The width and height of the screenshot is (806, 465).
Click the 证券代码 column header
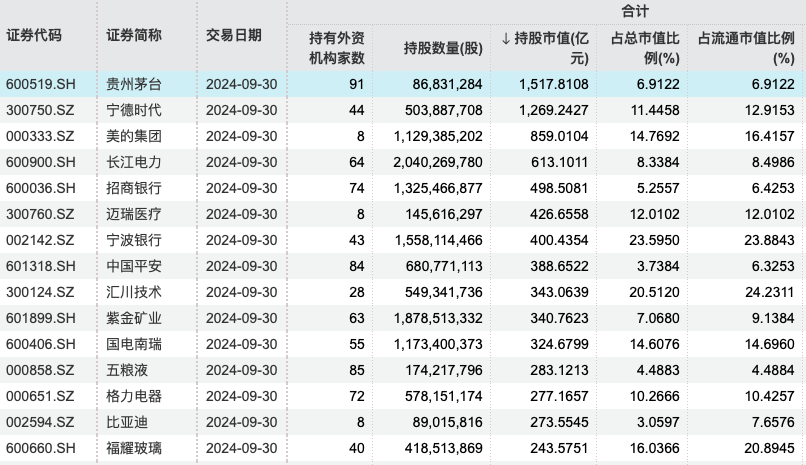click(x=34, y=35)
